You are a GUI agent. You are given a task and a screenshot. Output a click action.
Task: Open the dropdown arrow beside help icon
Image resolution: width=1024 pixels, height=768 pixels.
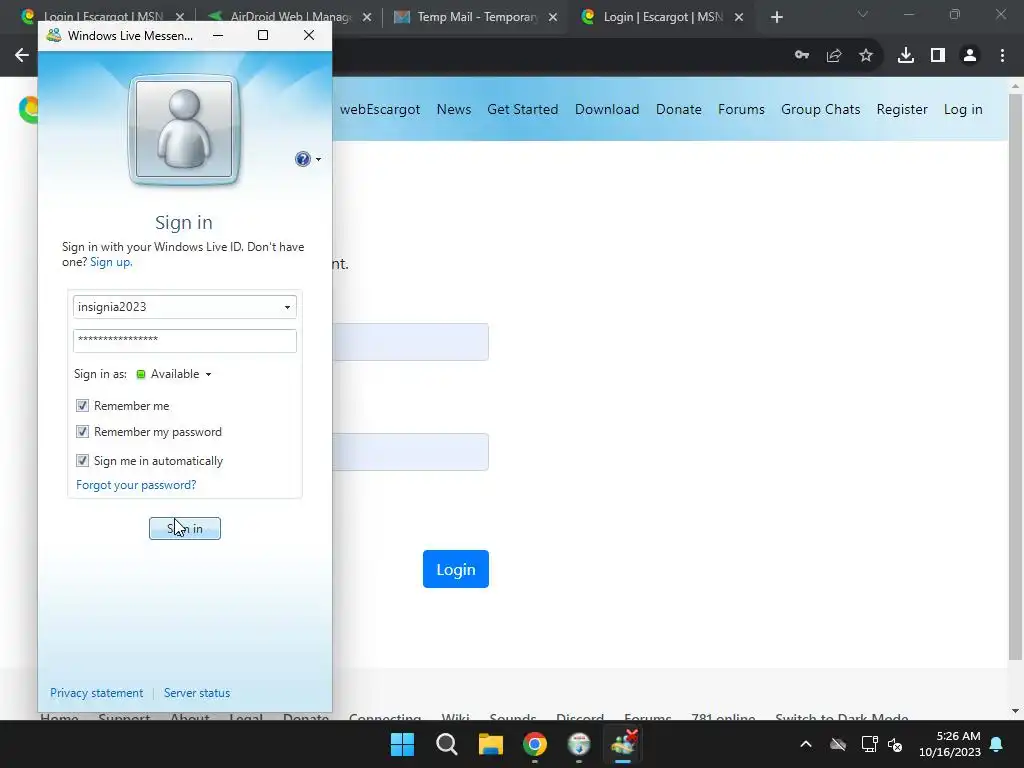tap(318, 159)
